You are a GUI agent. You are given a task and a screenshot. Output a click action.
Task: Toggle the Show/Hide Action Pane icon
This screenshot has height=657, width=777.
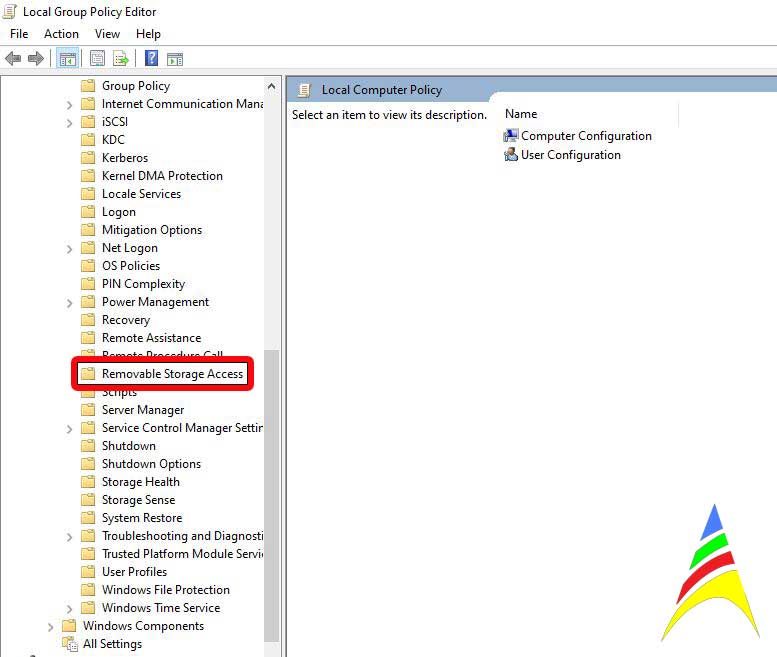point(175,59)
